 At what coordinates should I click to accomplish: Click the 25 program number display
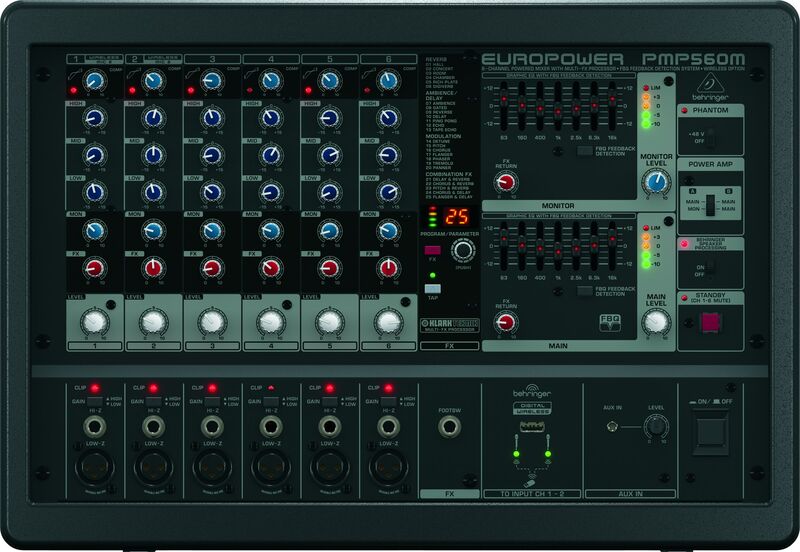pyautogui.click(x=457, y=217)
